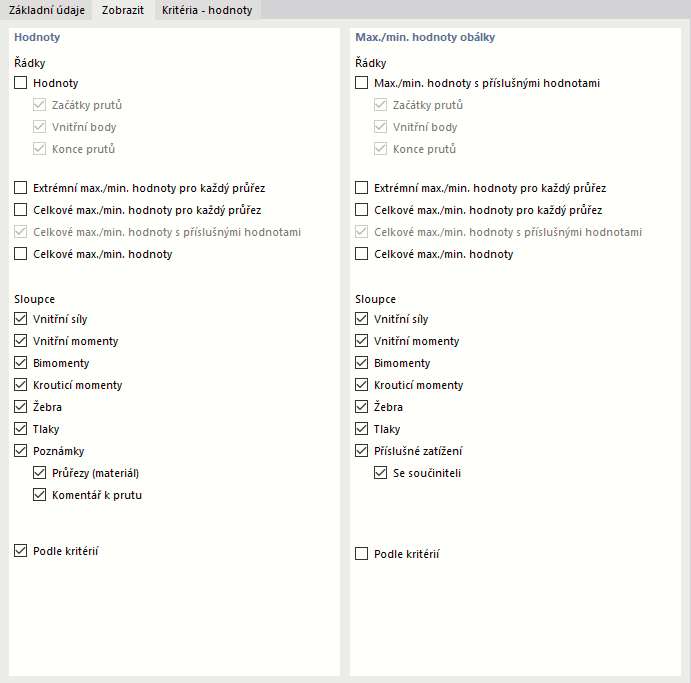
Task: Uncheck Kroutící momenty in the Hodnoty panel
Action: pyautogui.click(x=21, y=385)
